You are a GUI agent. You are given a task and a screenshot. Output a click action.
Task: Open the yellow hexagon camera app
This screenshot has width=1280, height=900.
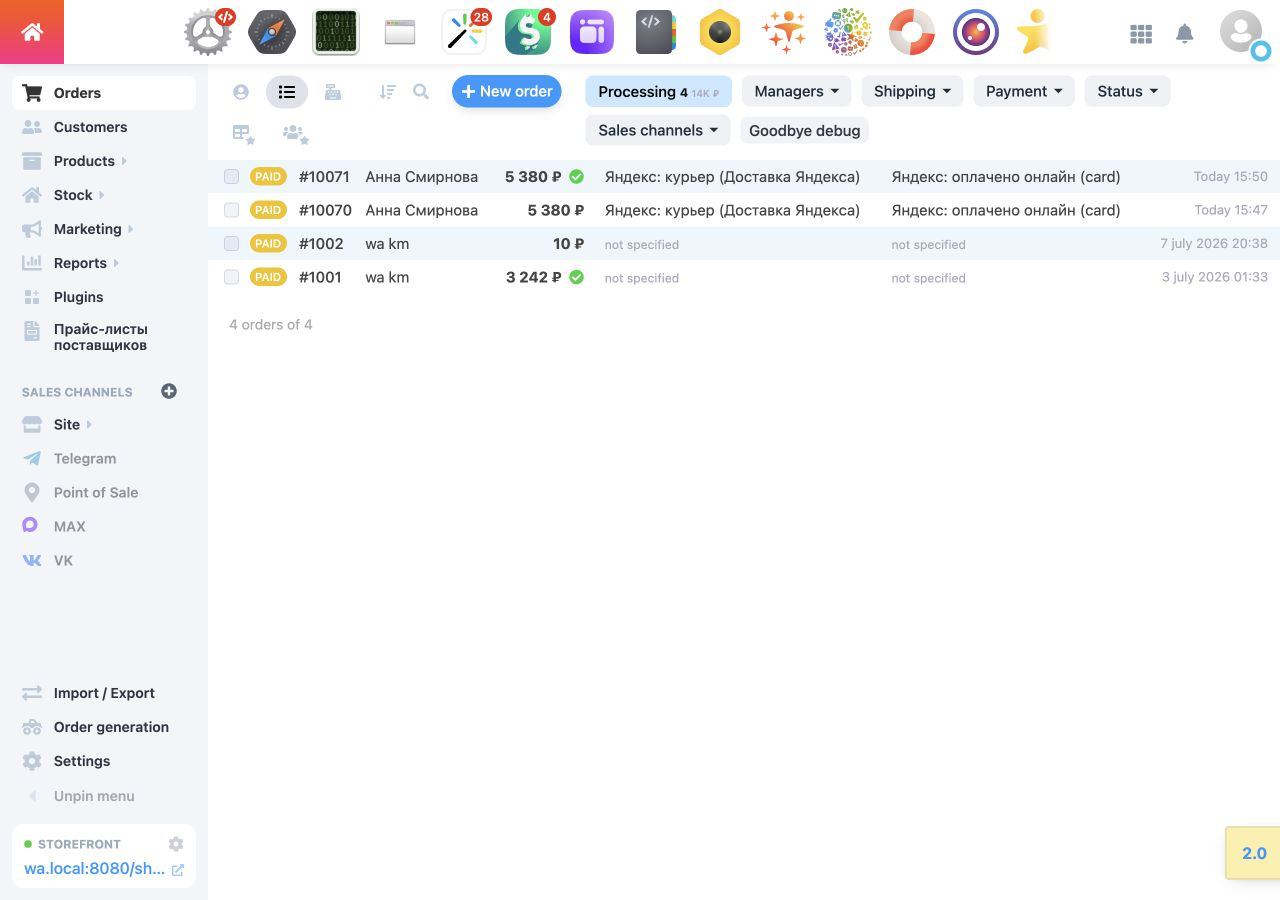(x=720, y=32)
